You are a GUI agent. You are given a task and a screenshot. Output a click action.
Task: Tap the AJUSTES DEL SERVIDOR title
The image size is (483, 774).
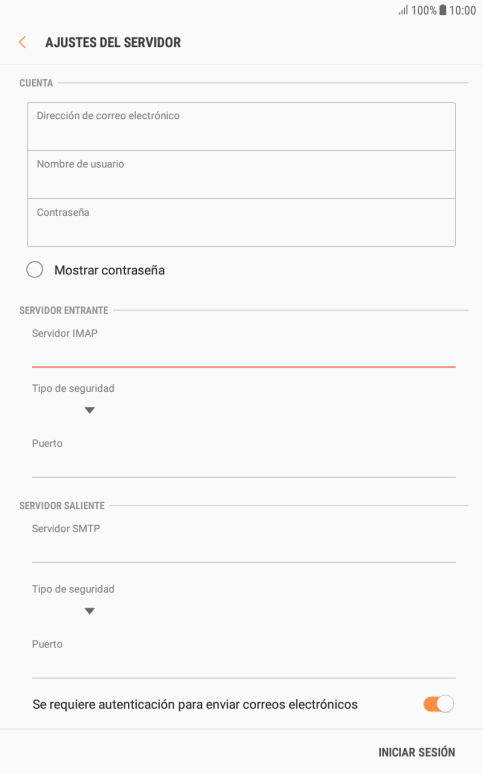(x=113, y=42)
